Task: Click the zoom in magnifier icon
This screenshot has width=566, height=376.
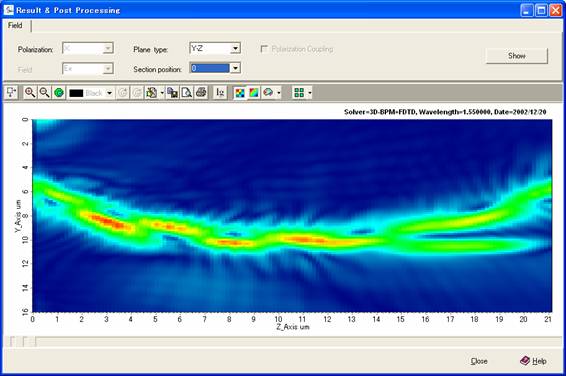Action: [30, 93]
